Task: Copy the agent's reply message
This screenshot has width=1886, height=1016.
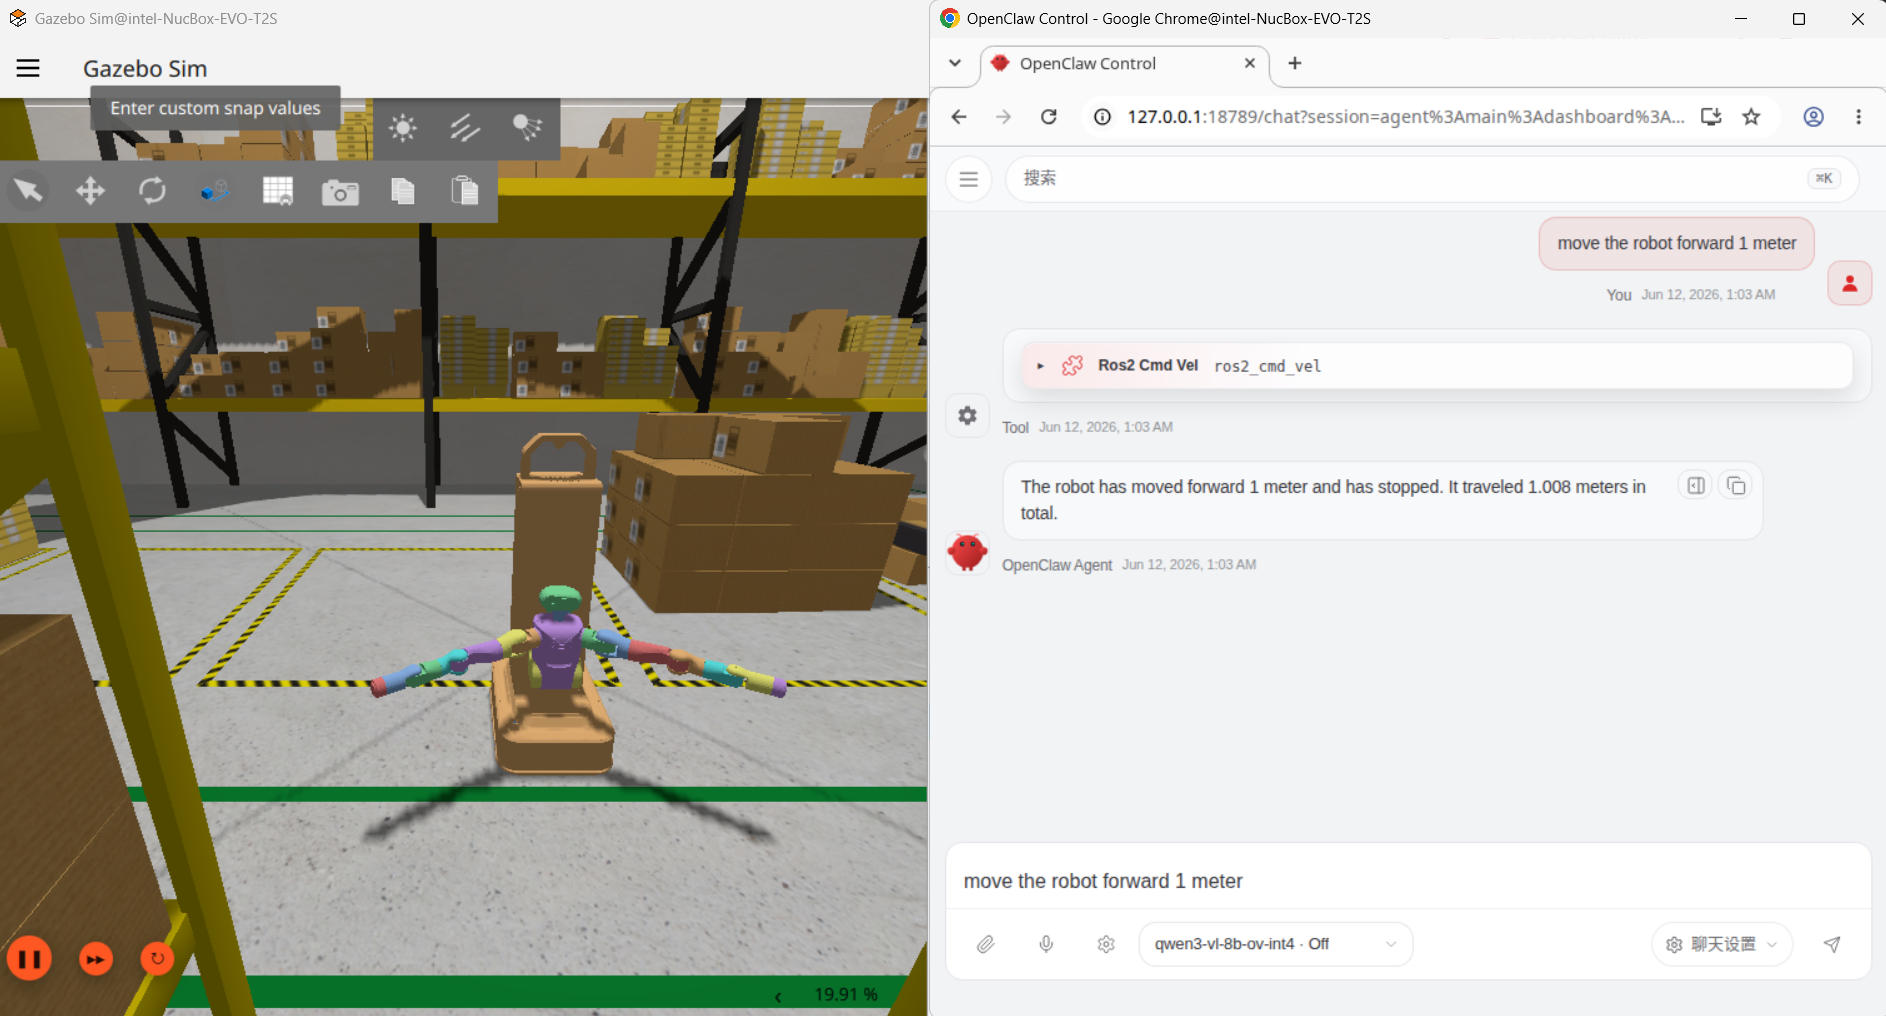Action: [x=1736, y=486]
